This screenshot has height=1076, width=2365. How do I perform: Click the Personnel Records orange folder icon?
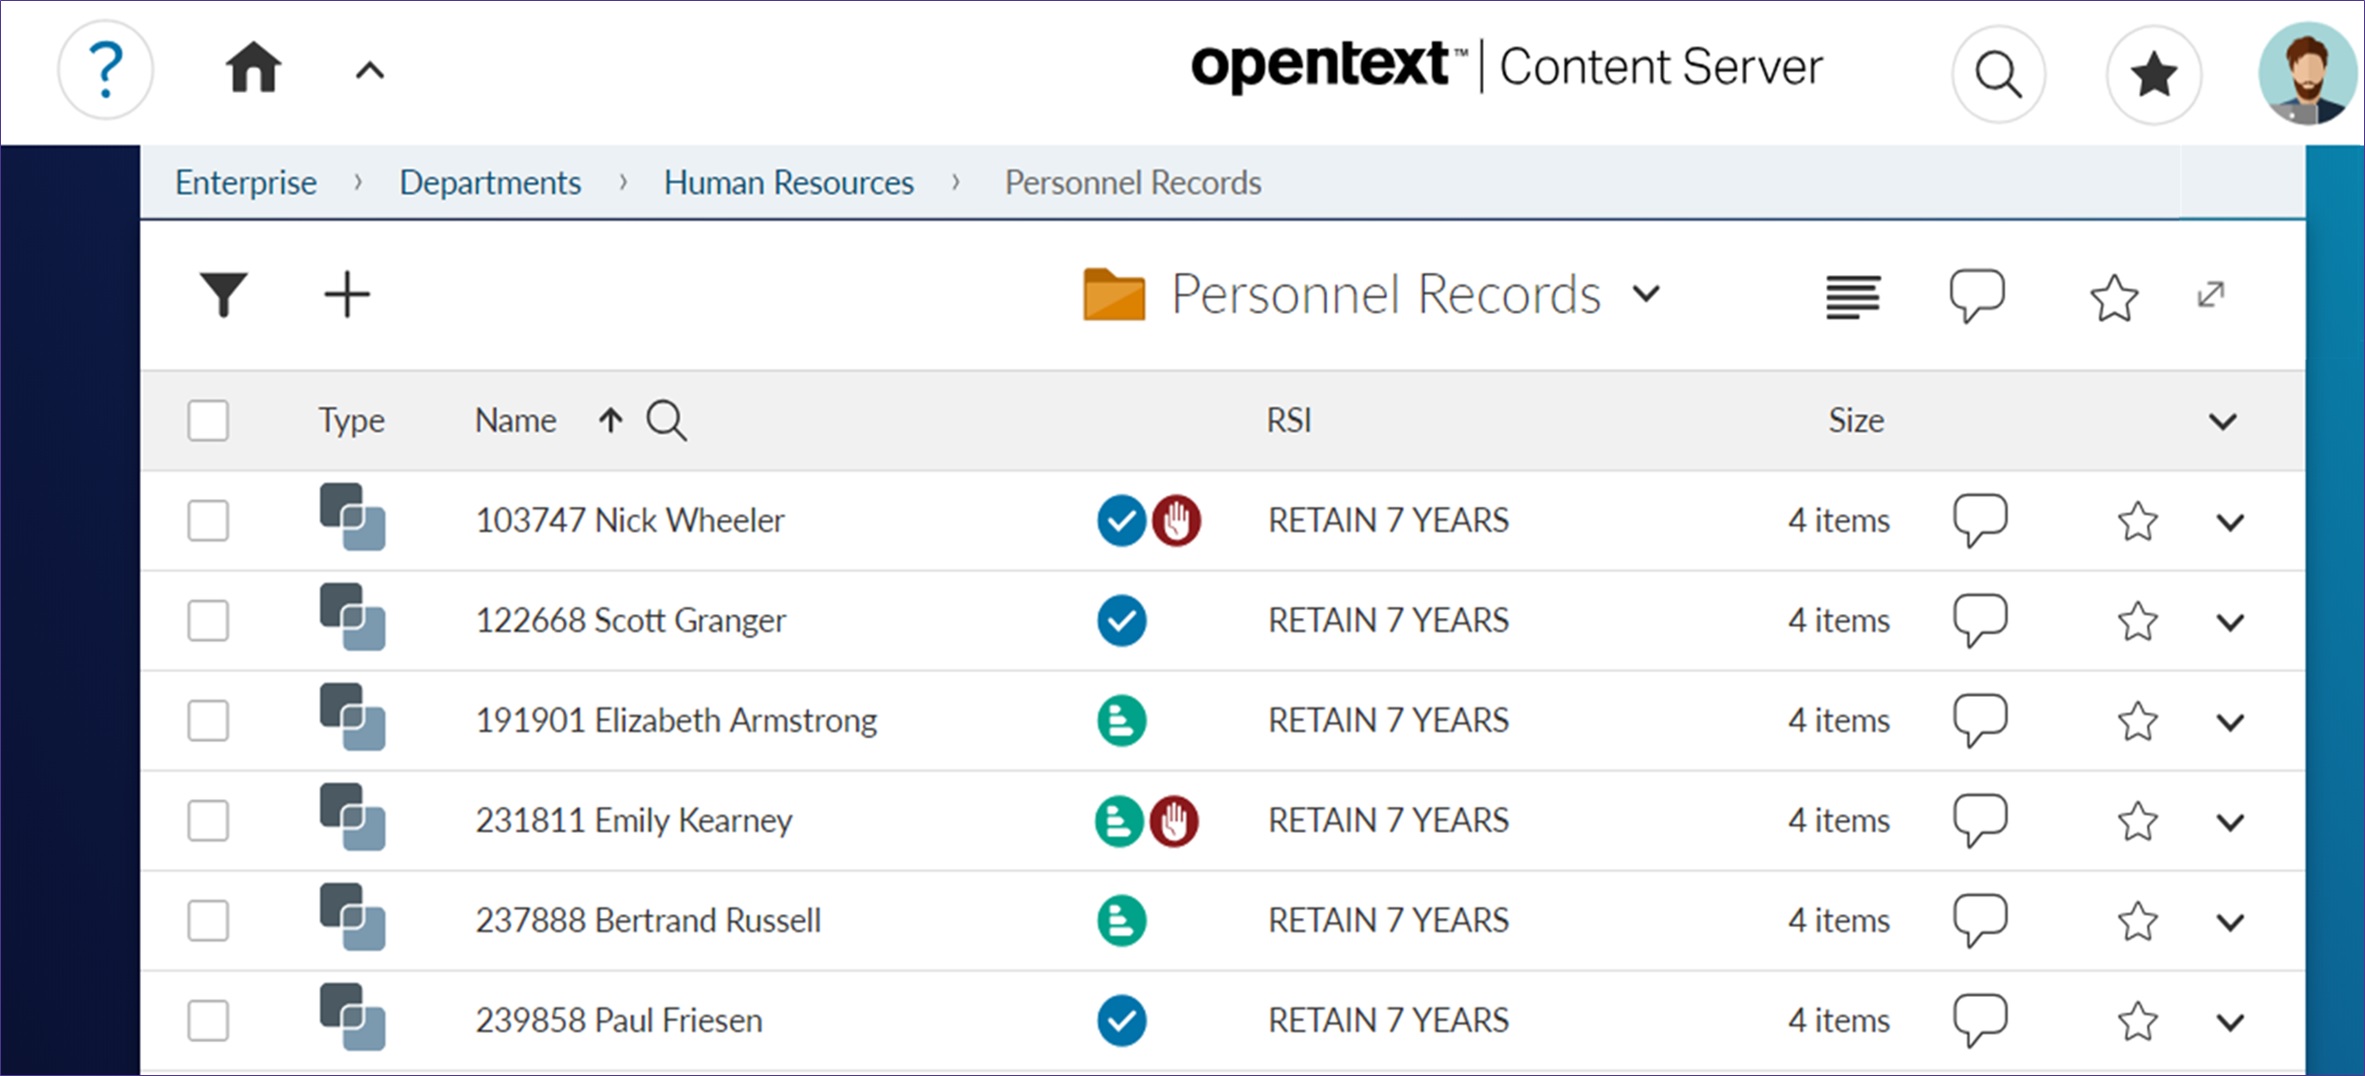[x=1114, y=294]
